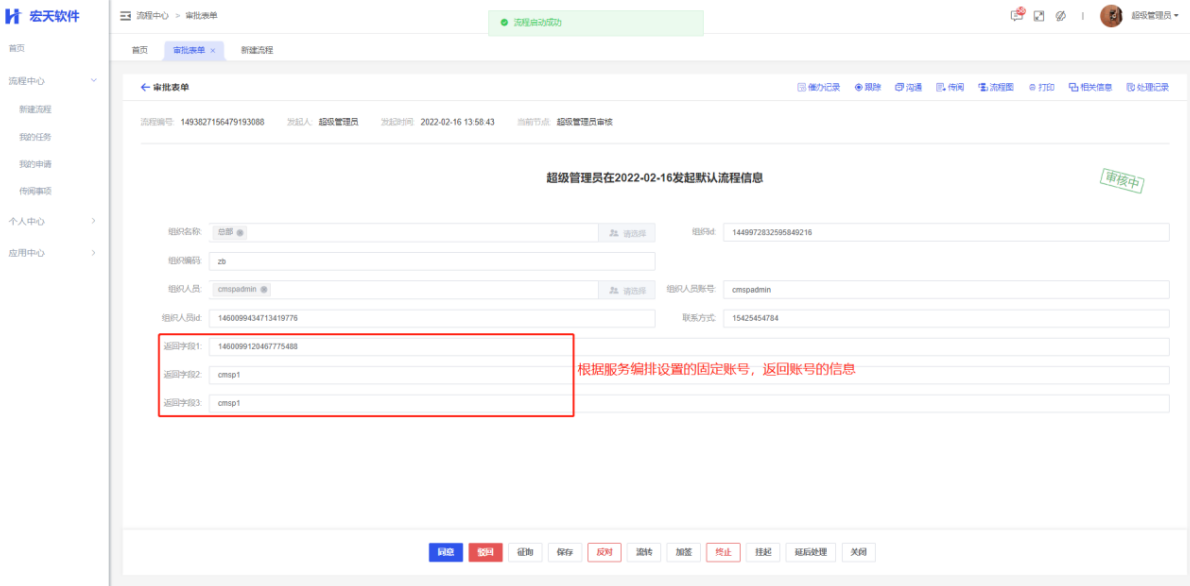
Task: Click the blue 同意 approve button
Action: tap(445, 553)
